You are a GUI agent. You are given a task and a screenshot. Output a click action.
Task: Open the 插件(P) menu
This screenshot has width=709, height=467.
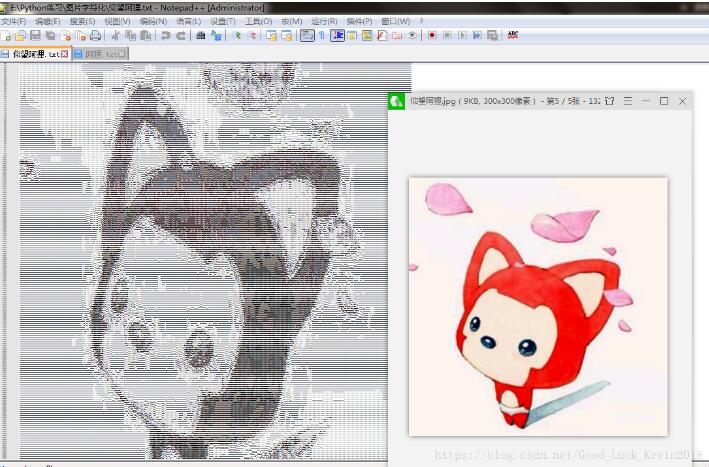[x=359, y=22]
